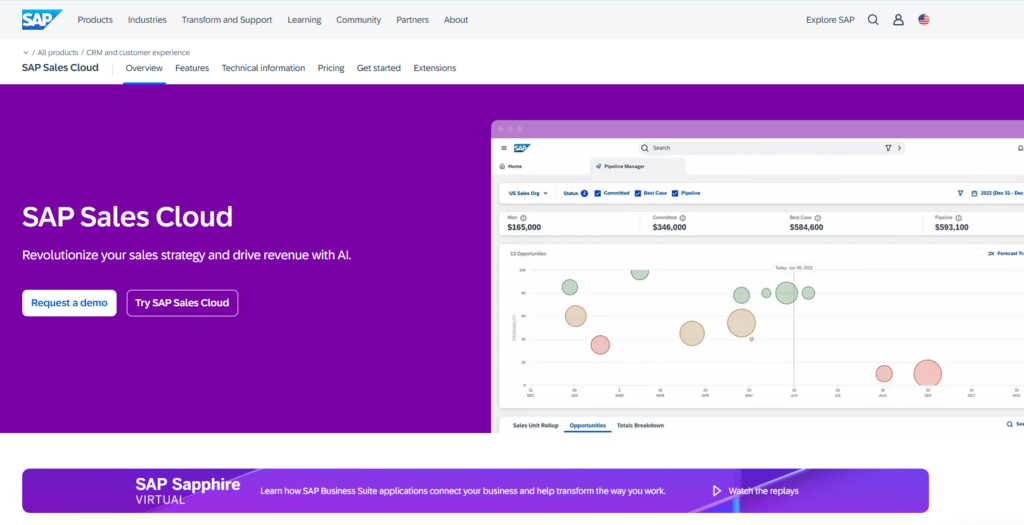This screenshot has width=1024, height=525.
Task: Click the right chevron in the dashboard search bar
Action: pos(899,148)
